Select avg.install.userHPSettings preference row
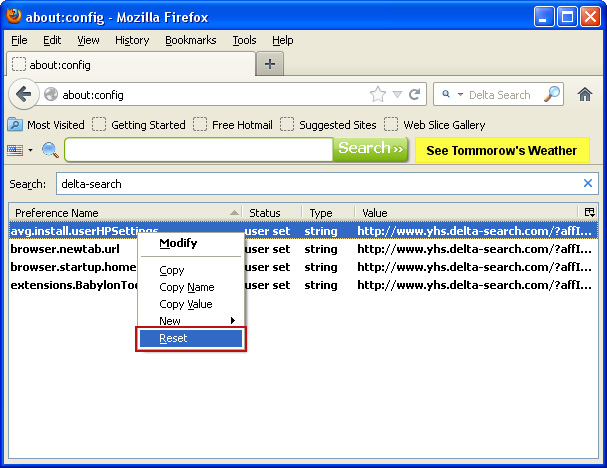This screenshot has width=607, height=468. 303,231
